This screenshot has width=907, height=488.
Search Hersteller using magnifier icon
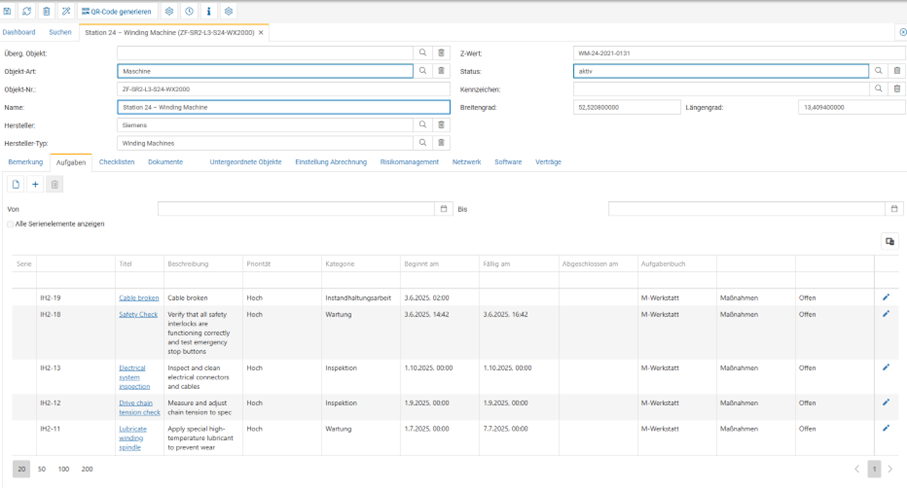pyautogui.click(x=423, y=125)
